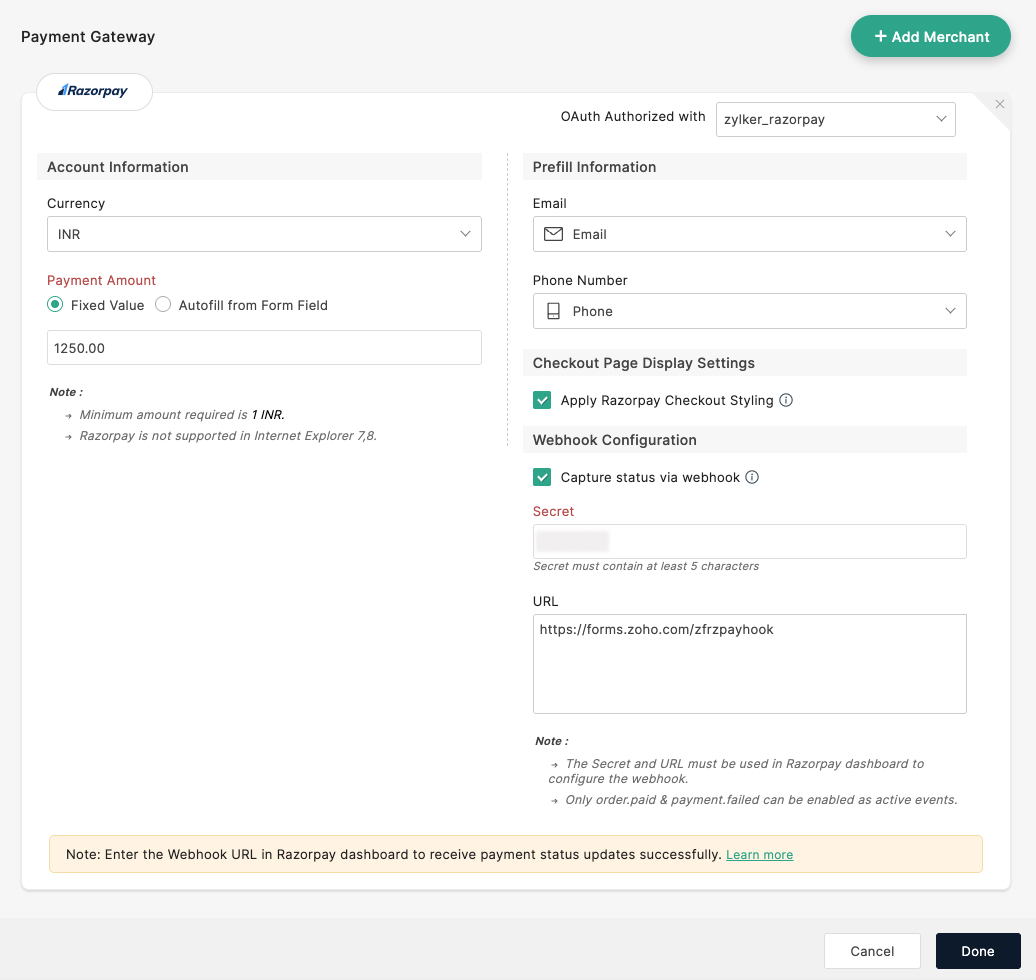Click the info icon beside Apply Razorpay Checkout Styling
Image resolution: width=1036 pixels, height=980 pixels.
click(786, 400)
